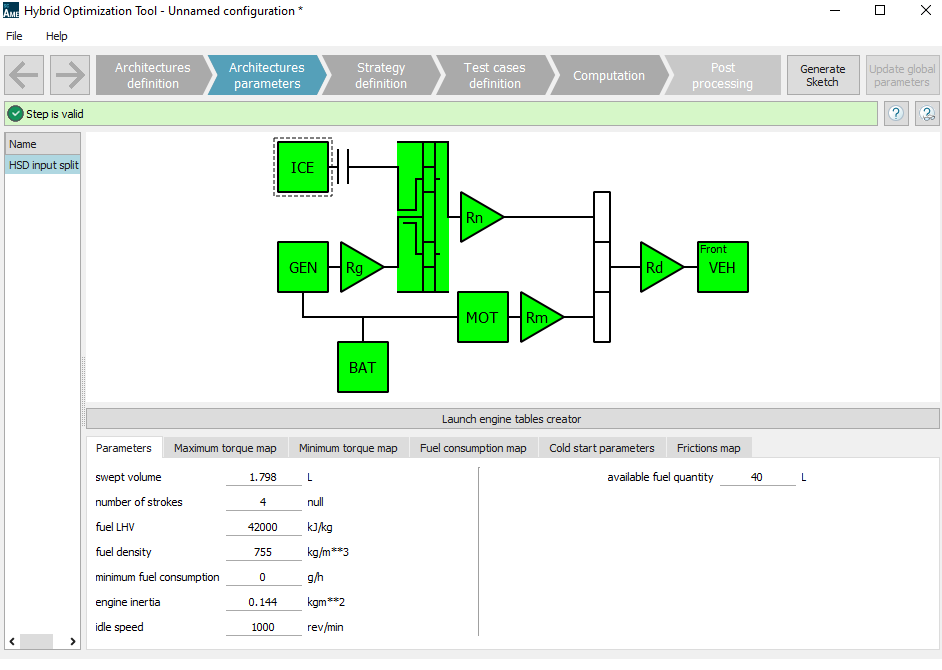Click the Rm reducer triangle icon
This screenshot has width=942, height=670.
536,318
